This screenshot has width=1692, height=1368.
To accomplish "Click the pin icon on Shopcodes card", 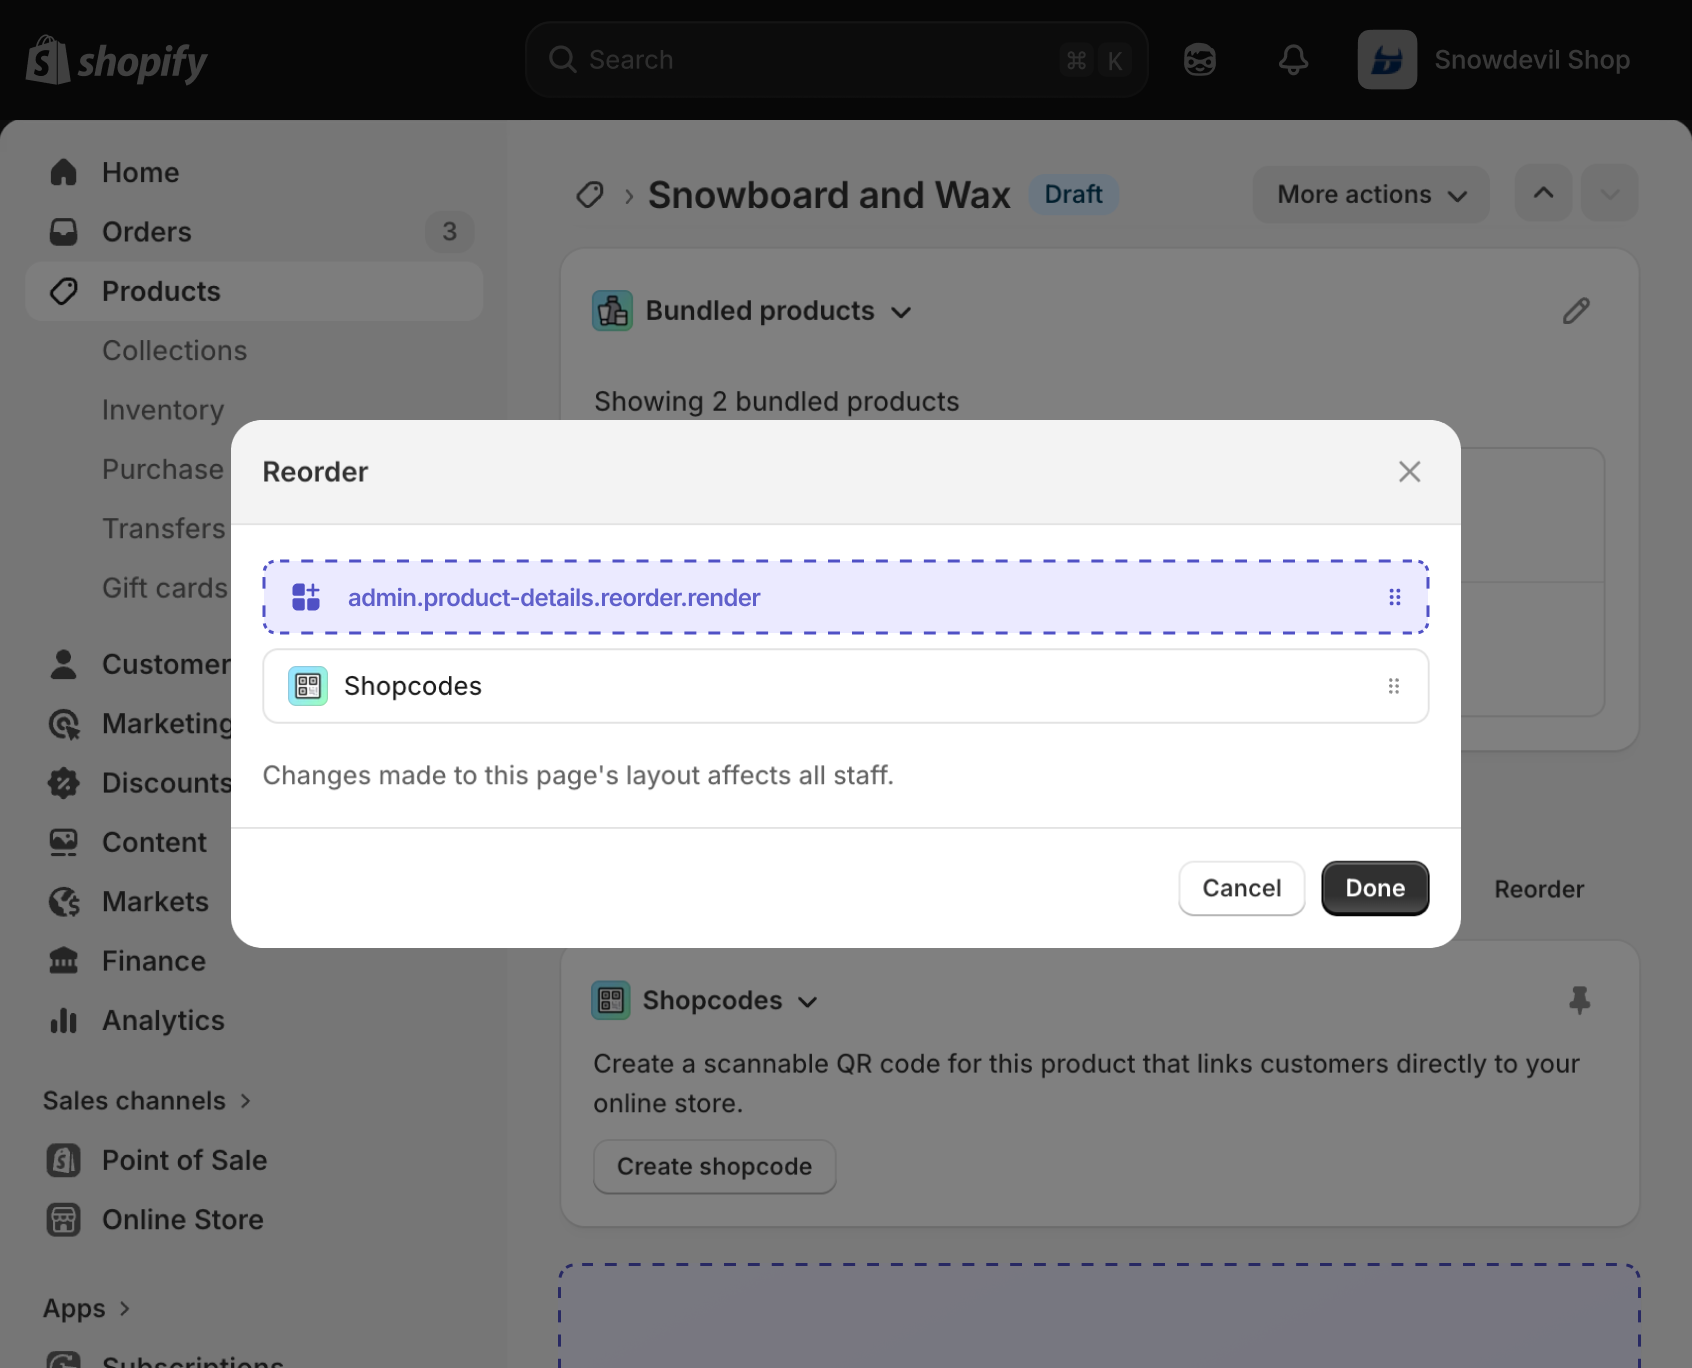I will [1579, 1000].
